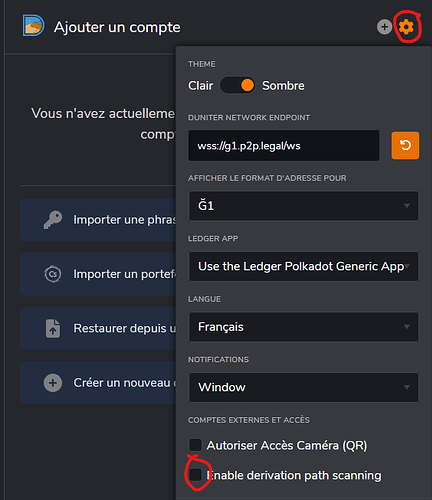Screen dimensions: 432x500
Task: Open the Notifications dropdown set to Window
Action: (x=303, y=387)
